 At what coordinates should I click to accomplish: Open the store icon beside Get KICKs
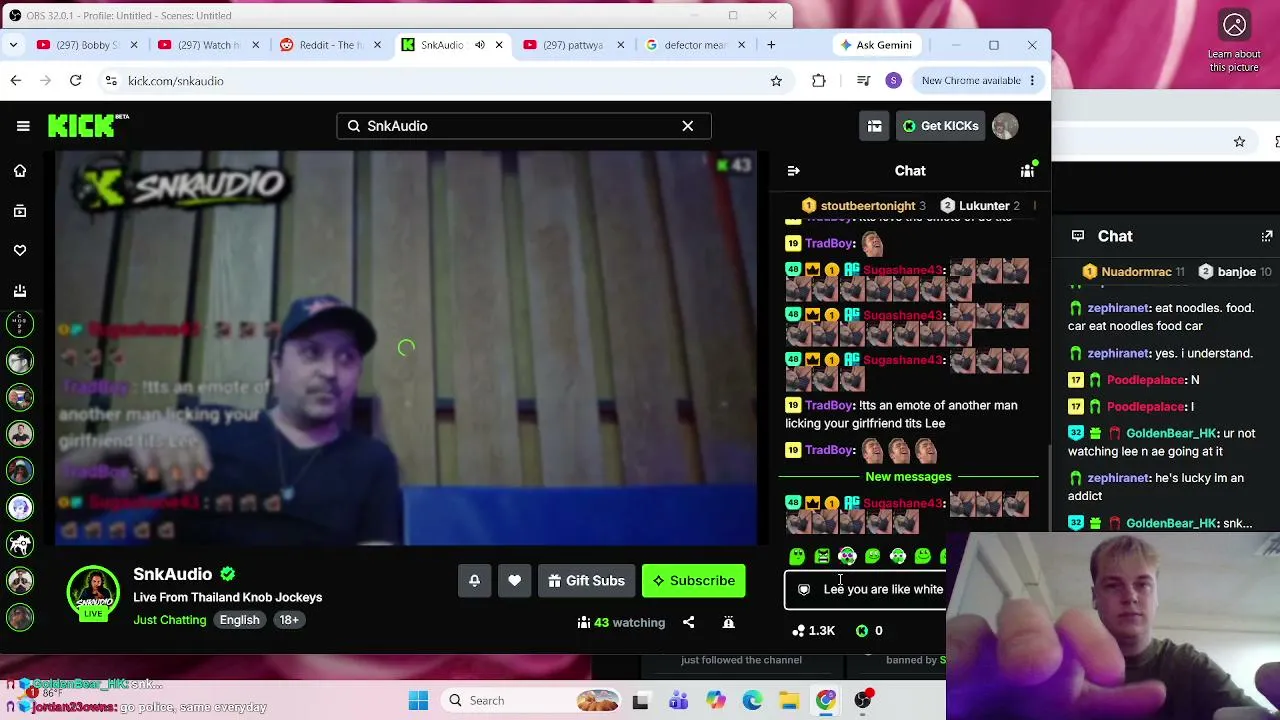click(874, 126)
